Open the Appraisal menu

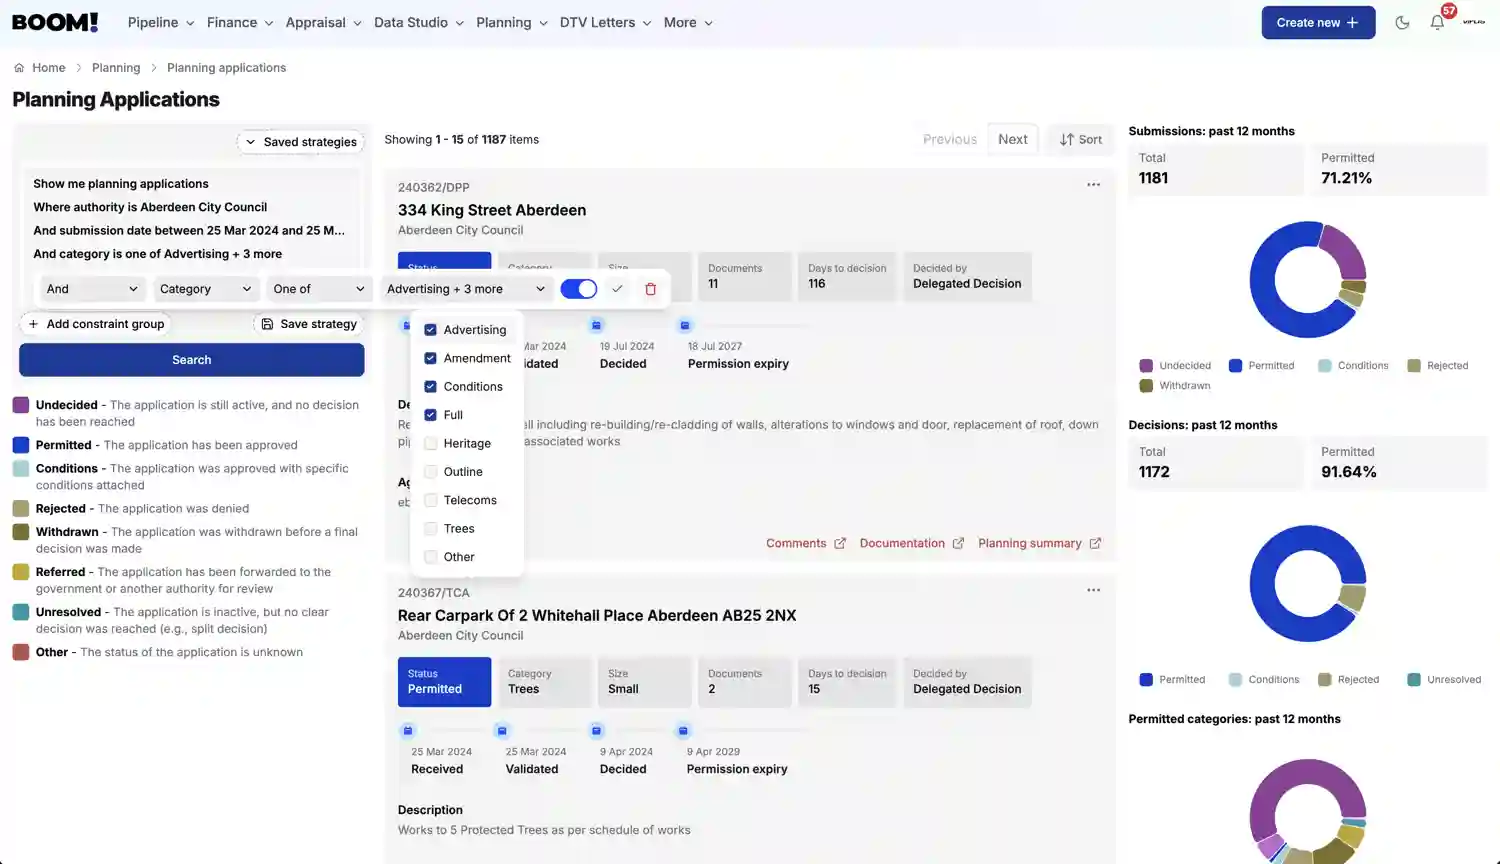[x=323, y=22]
